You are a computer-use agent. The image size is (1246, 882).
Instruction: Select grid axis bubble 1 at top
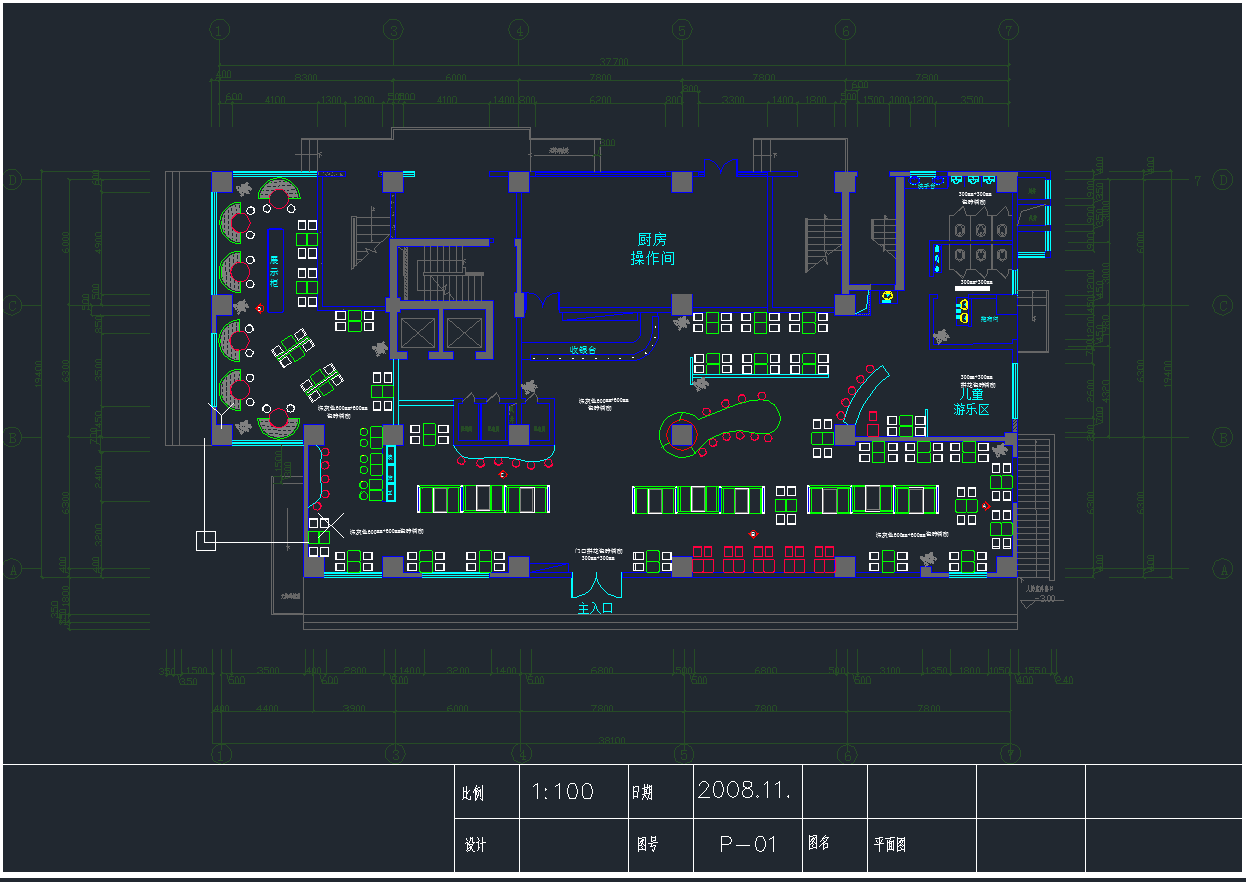[x=220, y=31]
